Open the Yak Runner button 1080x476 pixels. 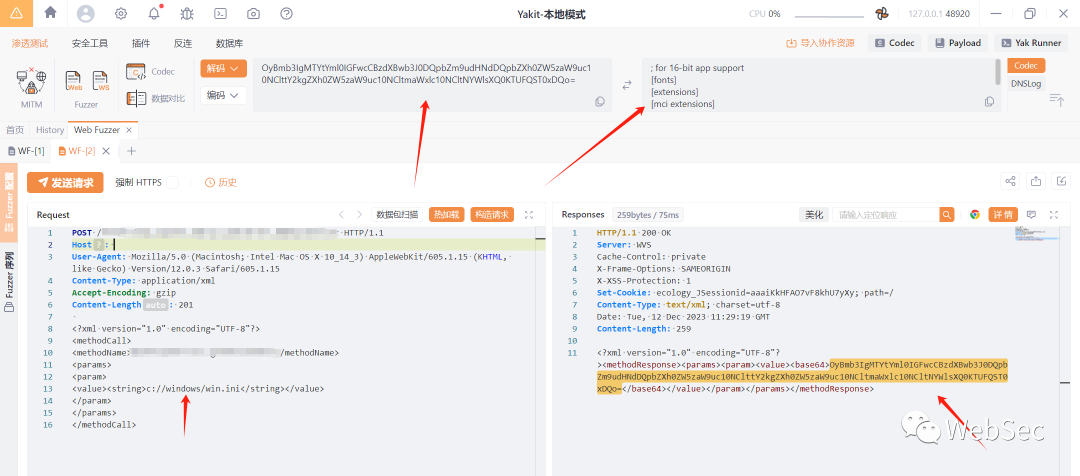pos(1031,43)
